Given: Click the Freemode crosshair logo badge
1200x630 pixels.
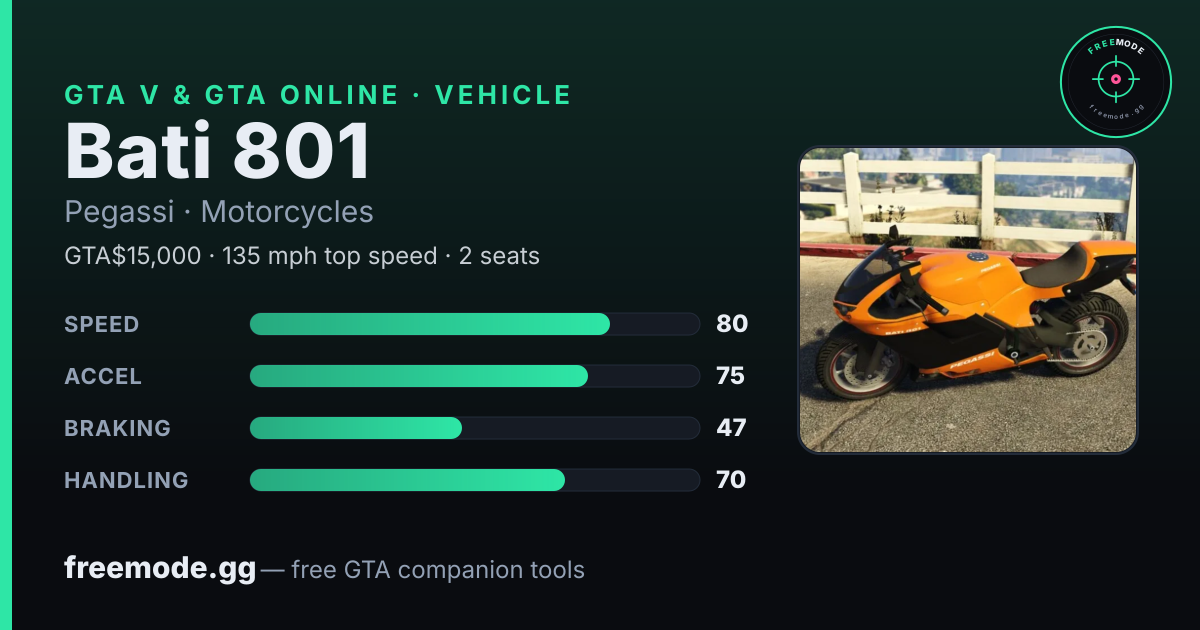Looking at the screenshot, I should tap(1115, 81).
